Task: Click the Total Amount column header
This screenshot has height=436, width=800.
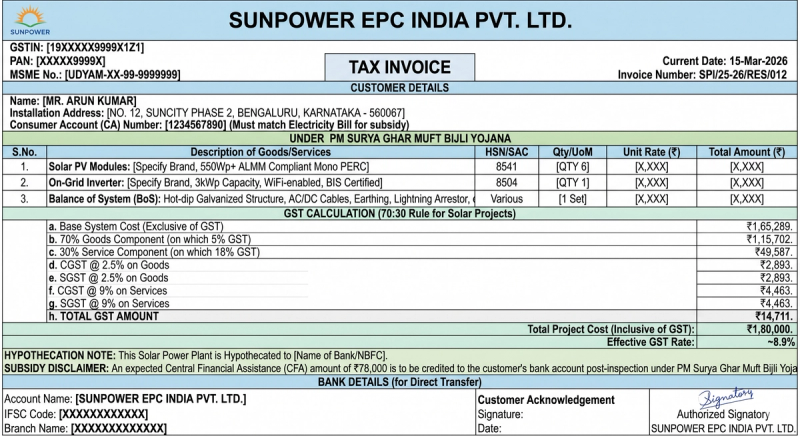Action: (x=747, y=152)
